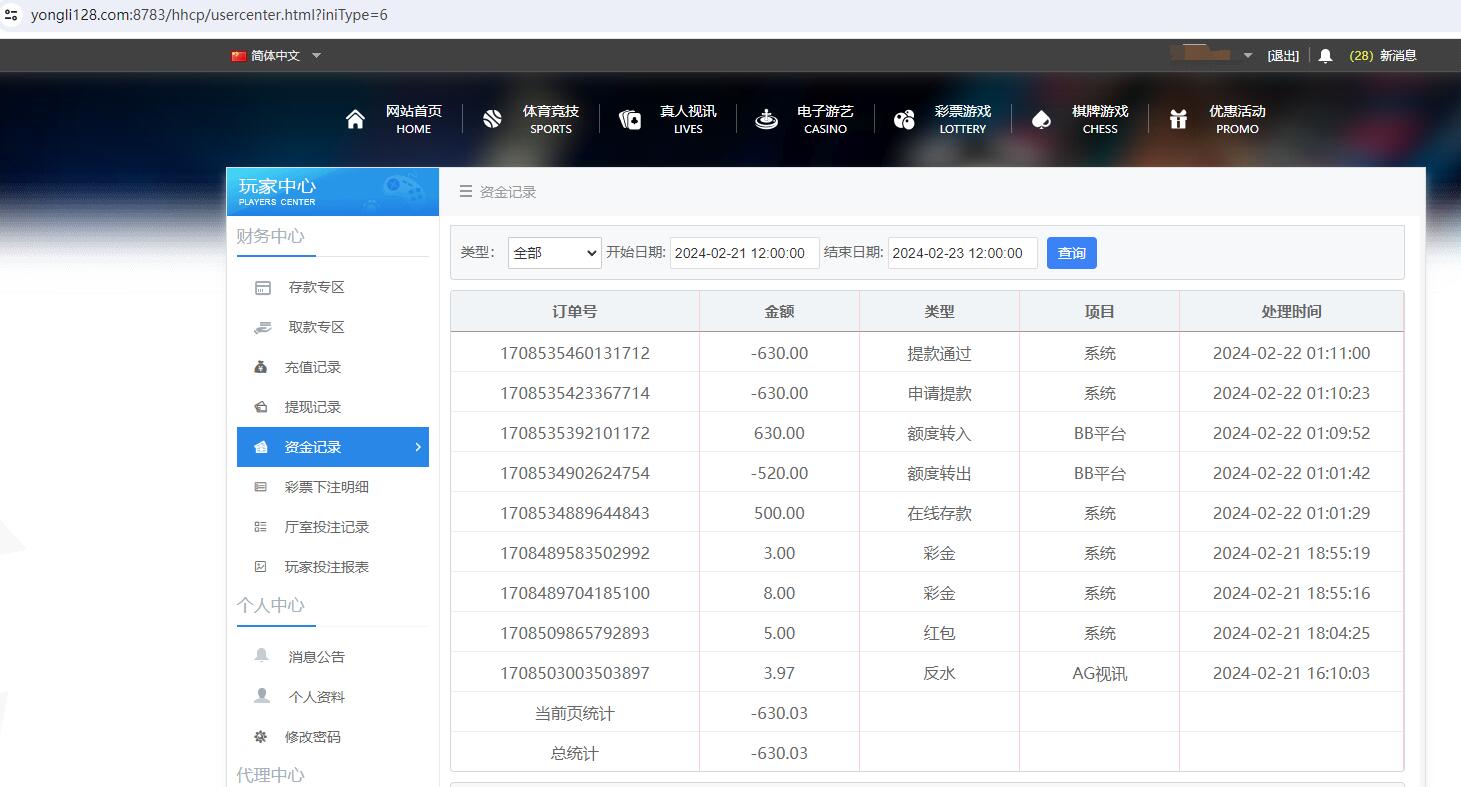Go to 提现记录 withdrawal records
The width and height of the screenshot is (1461, 787).
pyautogui.click(x=313, y=407)
